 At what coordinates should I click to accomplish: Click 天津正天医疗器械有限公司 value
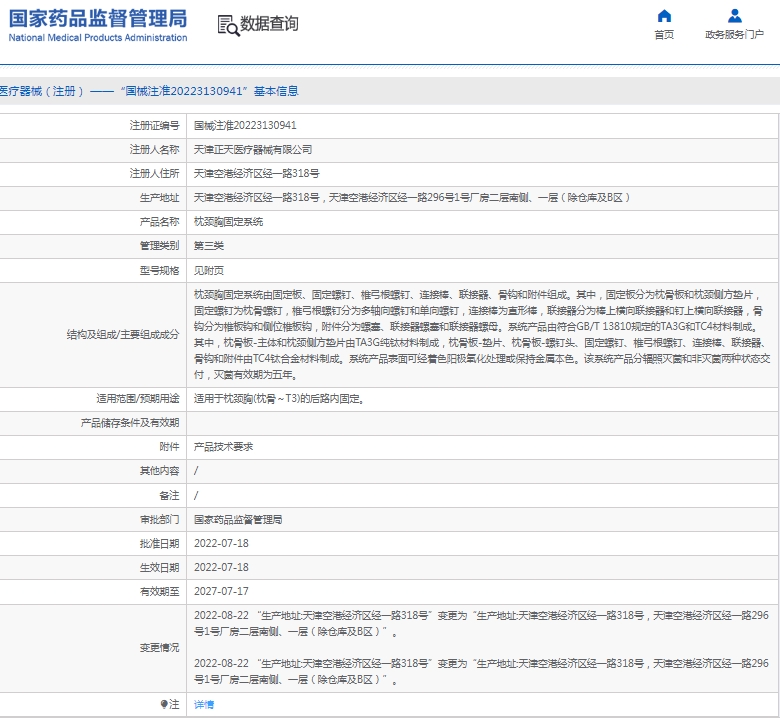pyautogui.click(x=253, y=149)
